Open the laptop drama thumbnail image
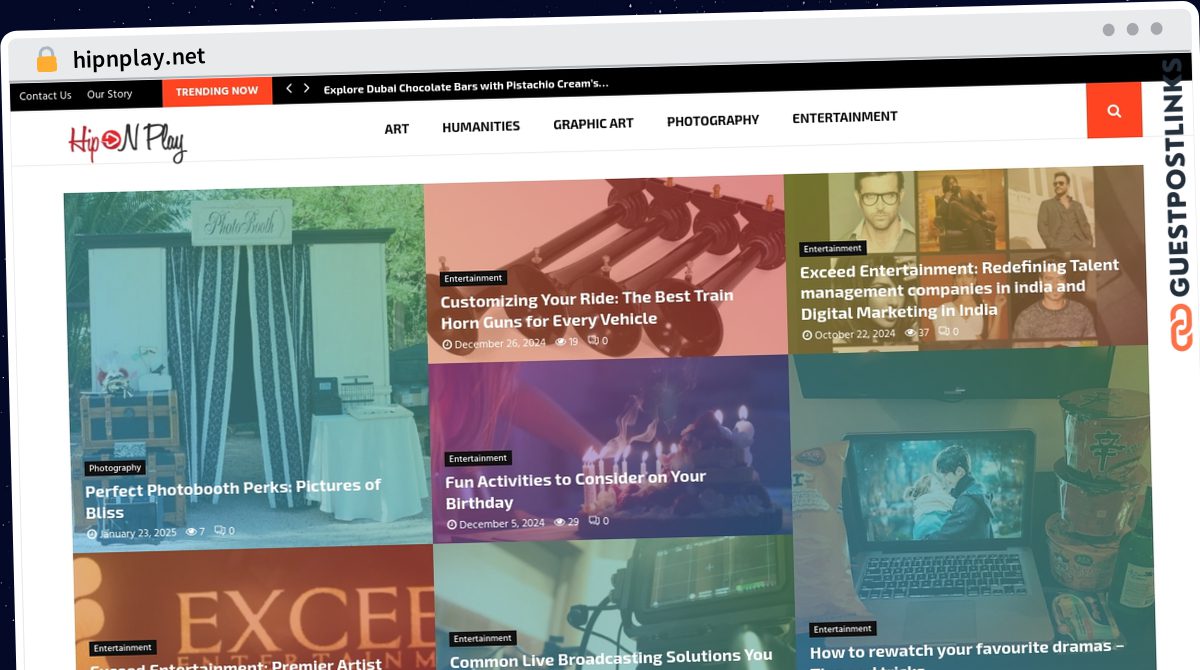This screenshot has height=670, width=1200. (x=972, y=508)
